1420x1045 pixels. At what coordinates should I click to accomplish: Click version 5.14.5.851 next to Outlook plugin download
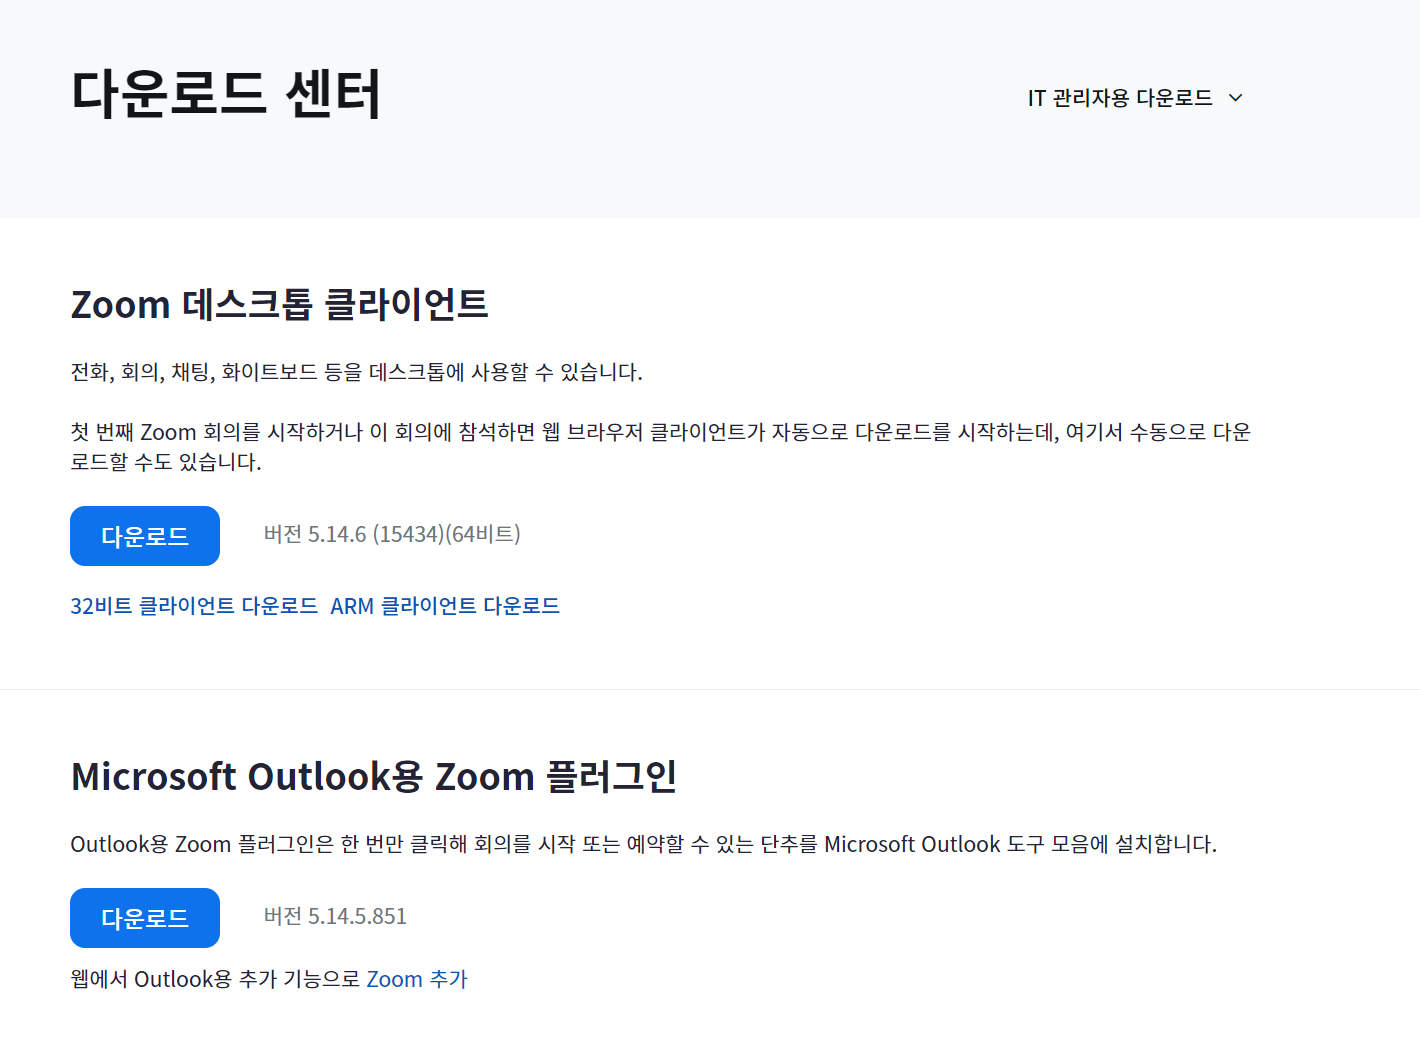(334, 916)
